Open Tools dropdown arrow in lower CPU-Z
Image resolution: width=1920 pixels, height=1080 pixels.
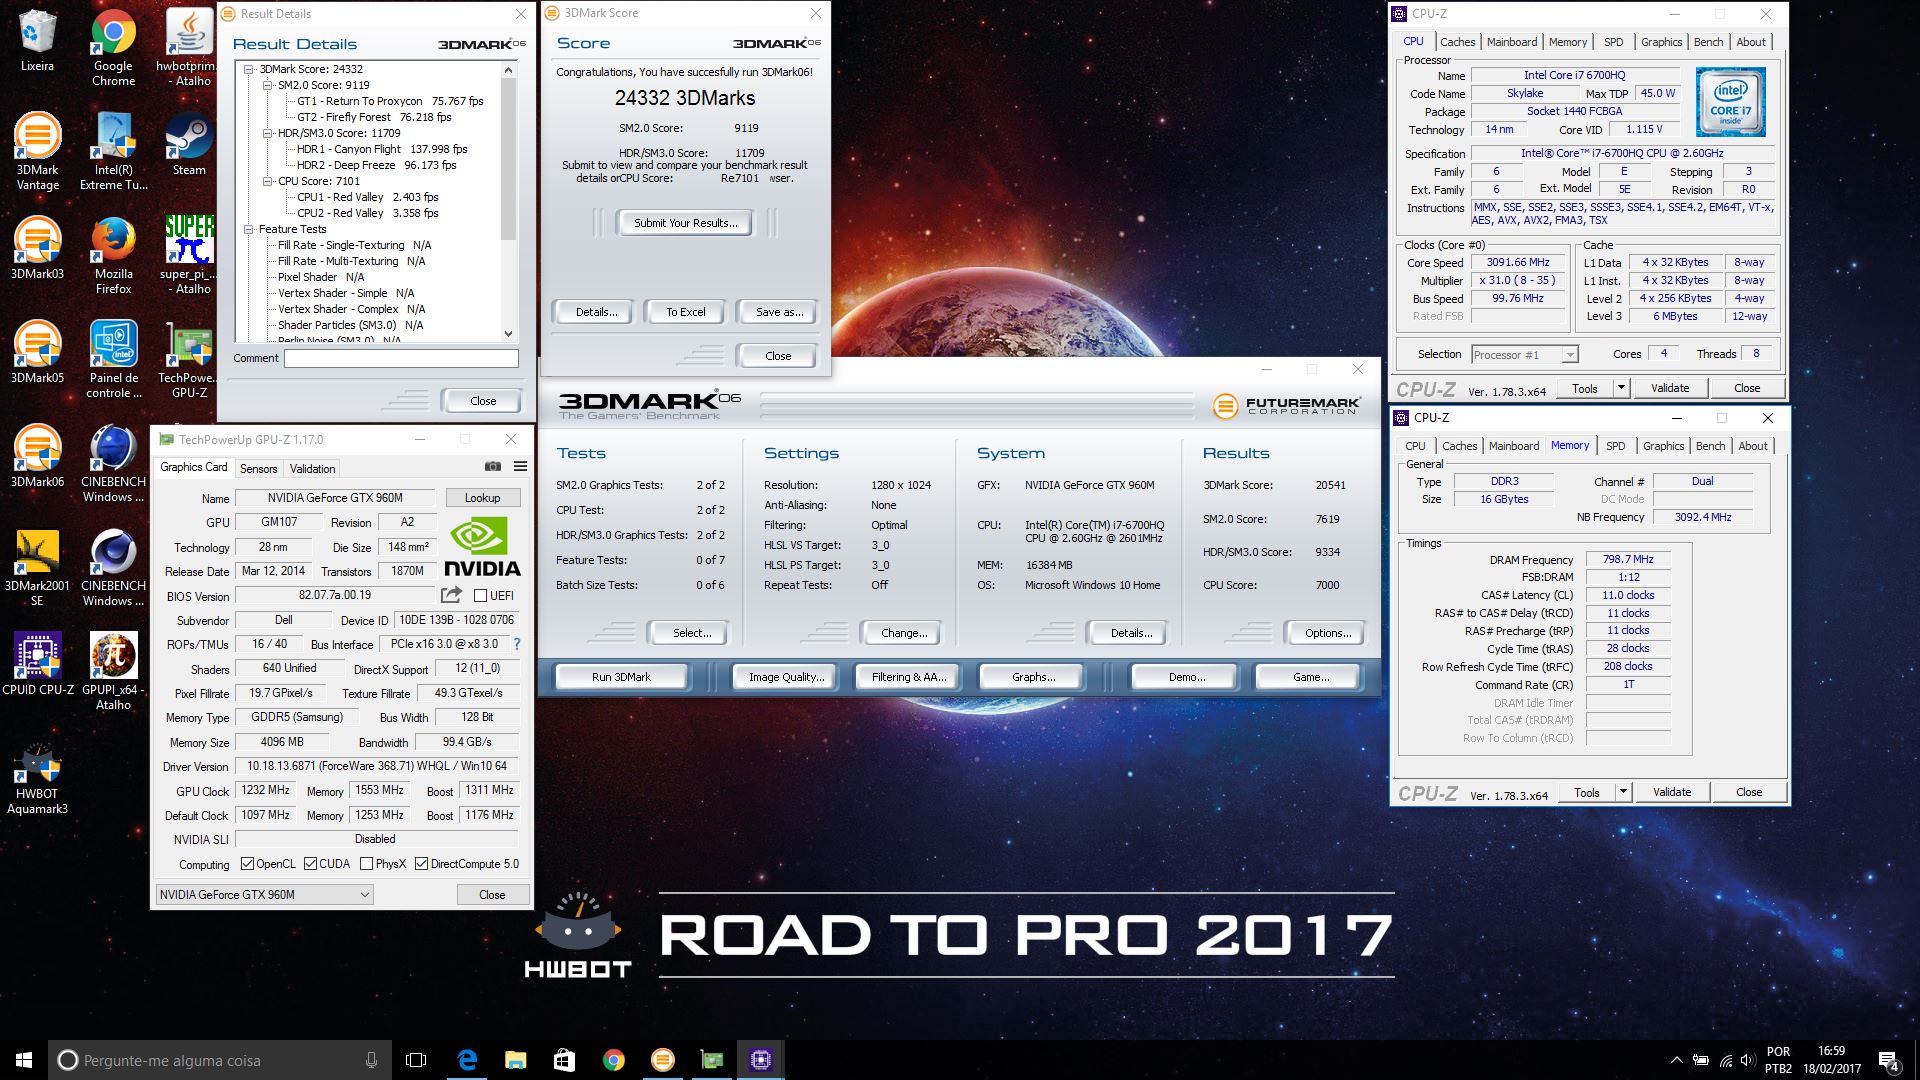pos(1623,792)
